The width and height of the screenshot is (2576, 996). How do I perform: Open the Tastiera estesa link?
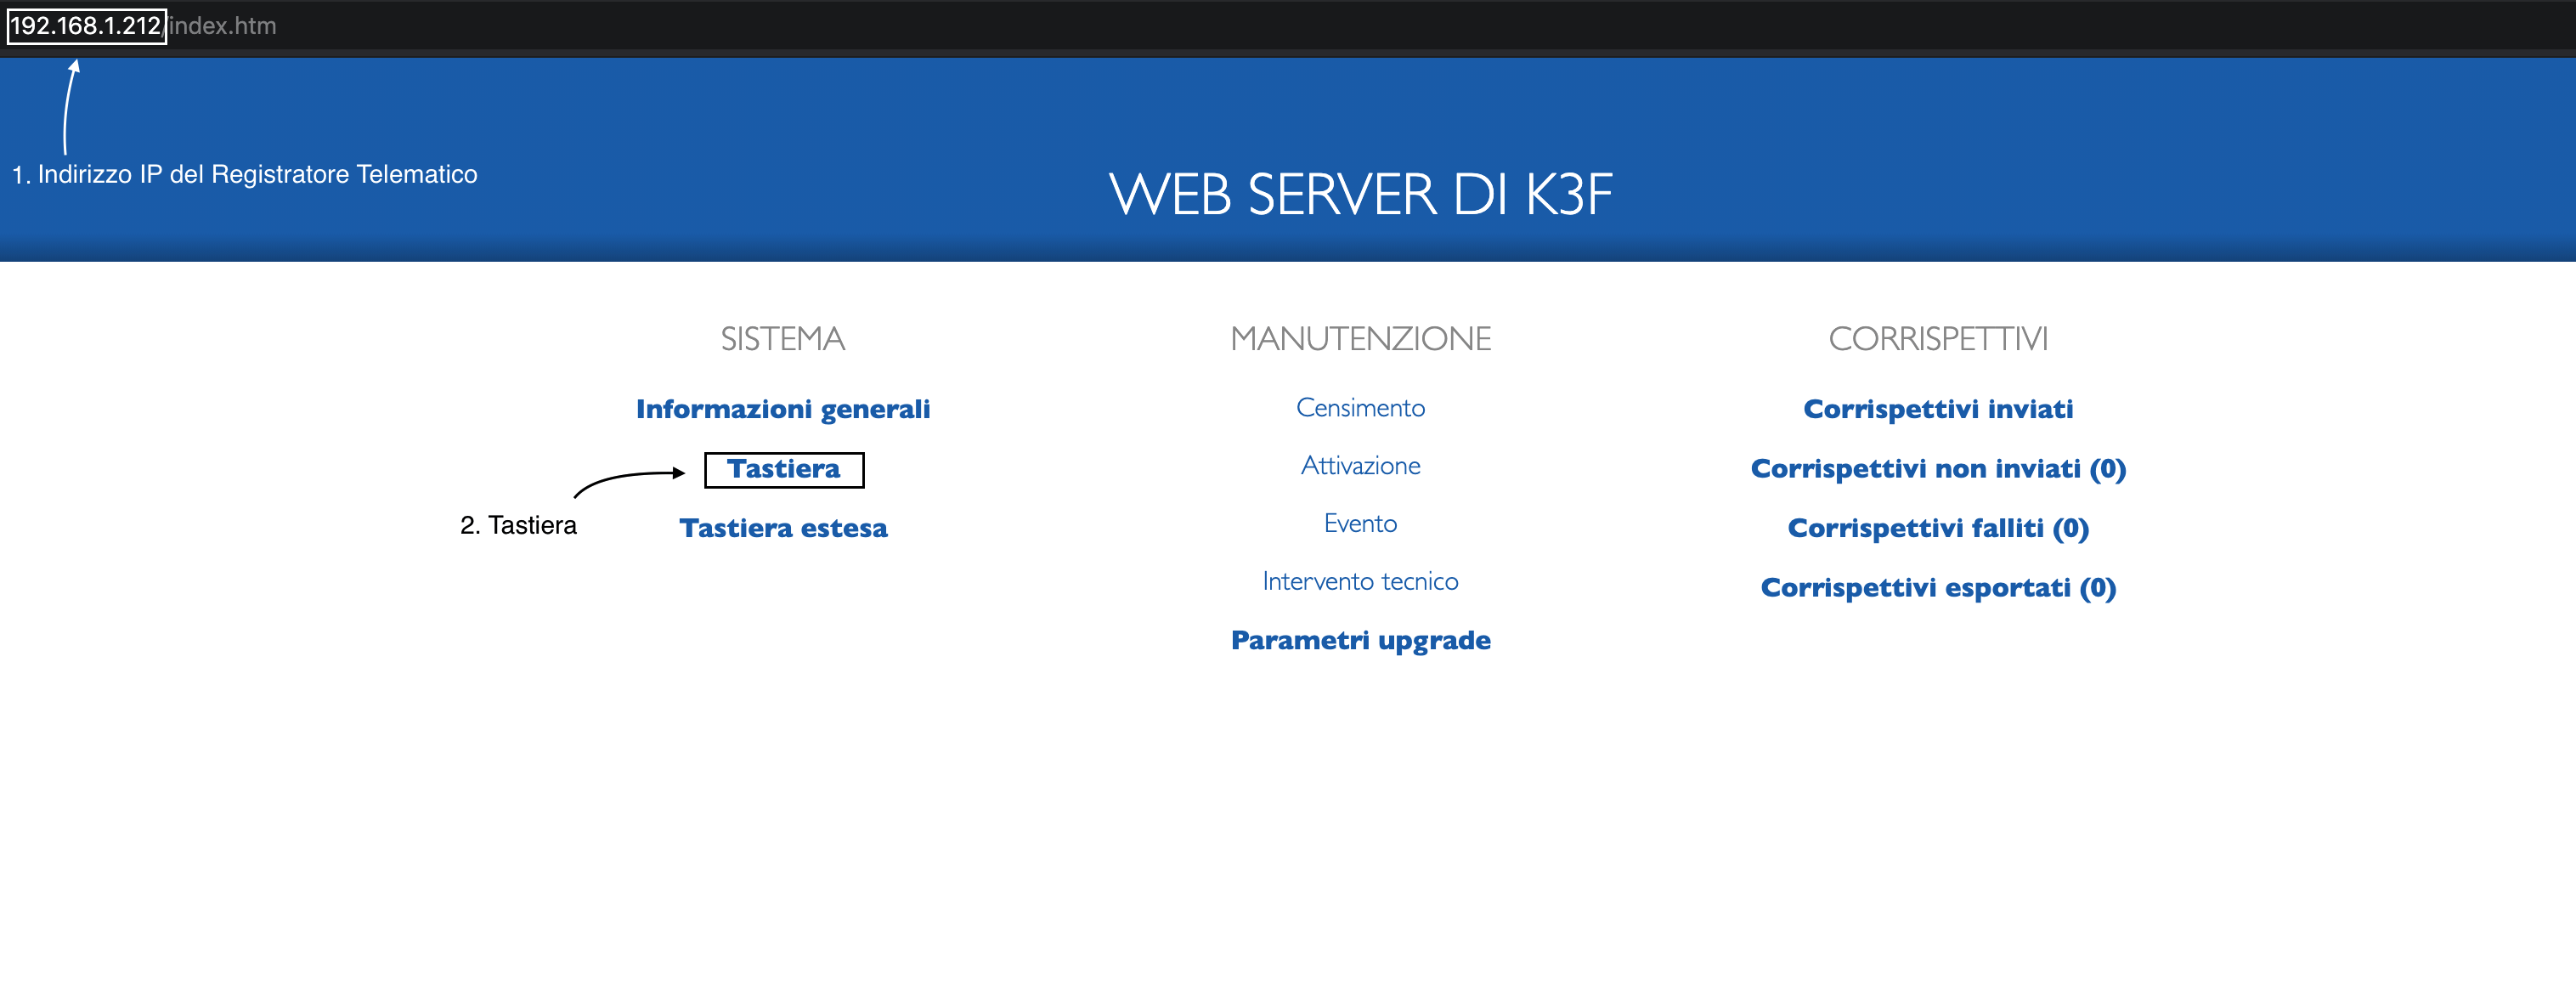(x=783, y=528)
